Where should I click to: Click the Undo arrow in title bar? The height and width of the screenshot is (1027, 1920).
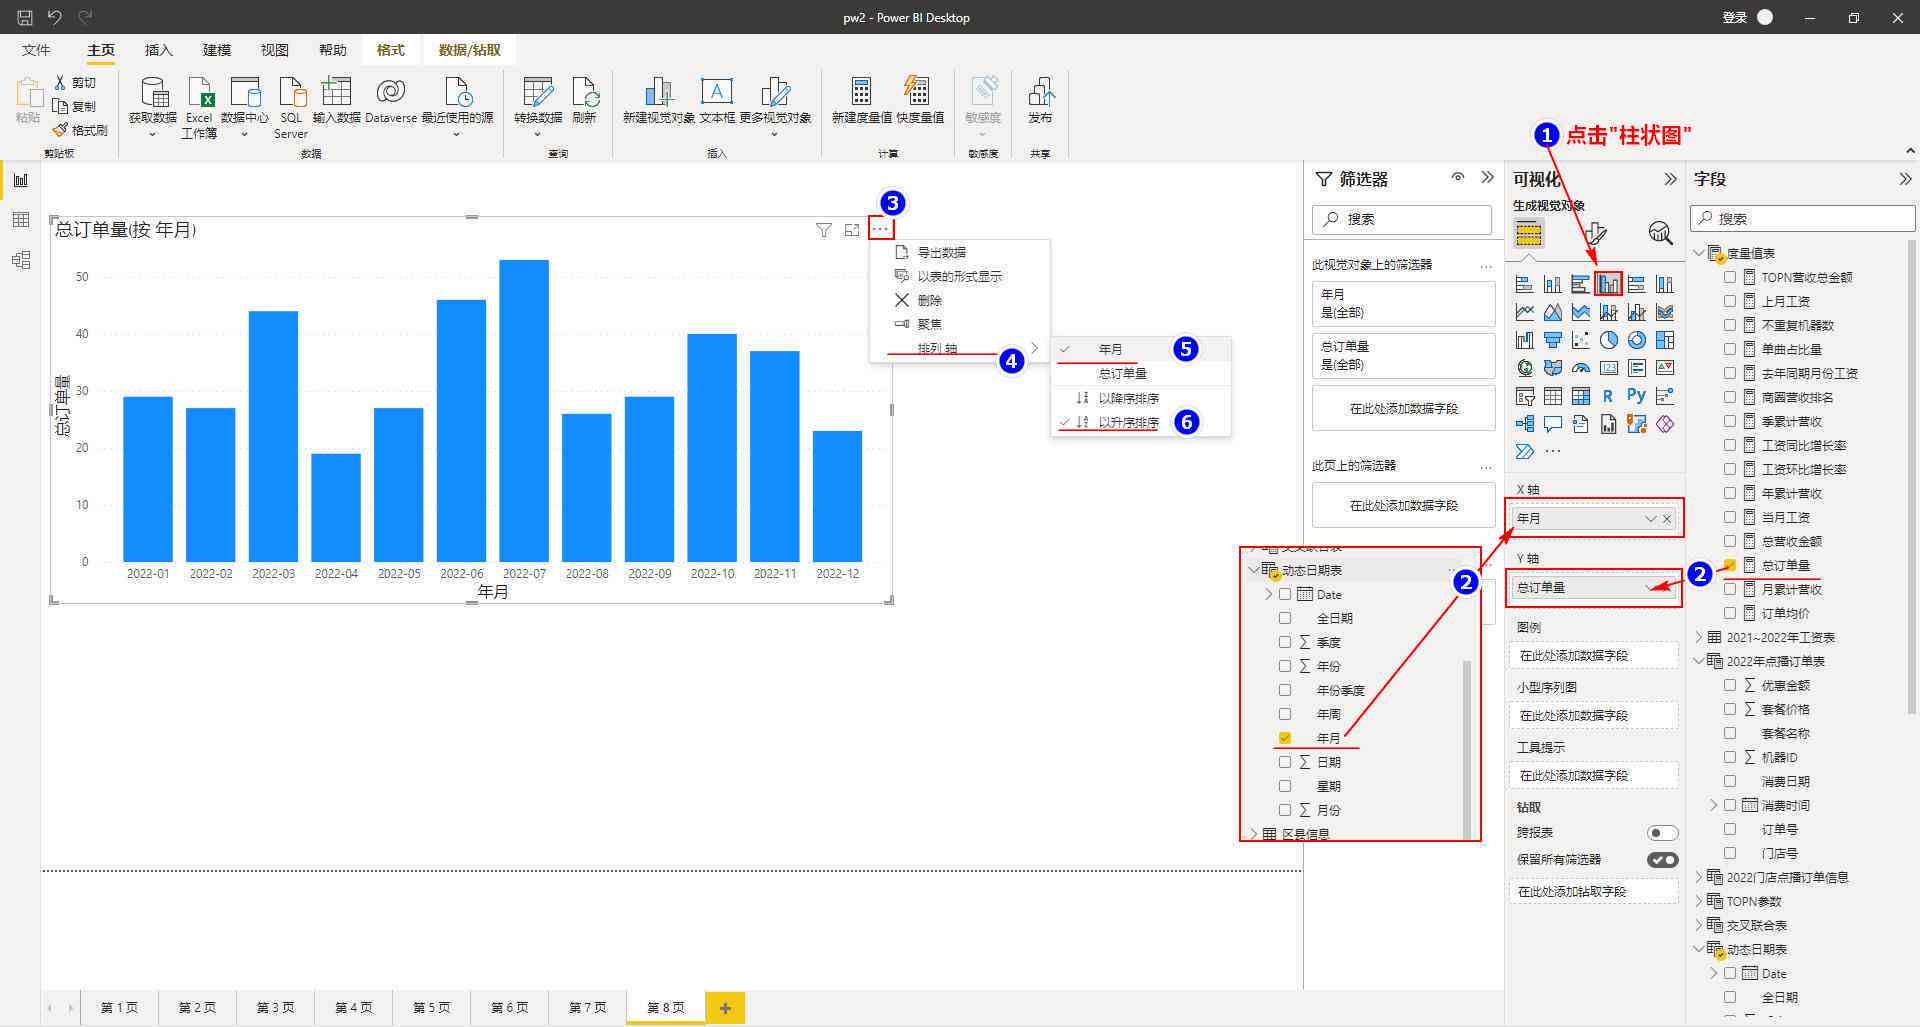(55, 17)
